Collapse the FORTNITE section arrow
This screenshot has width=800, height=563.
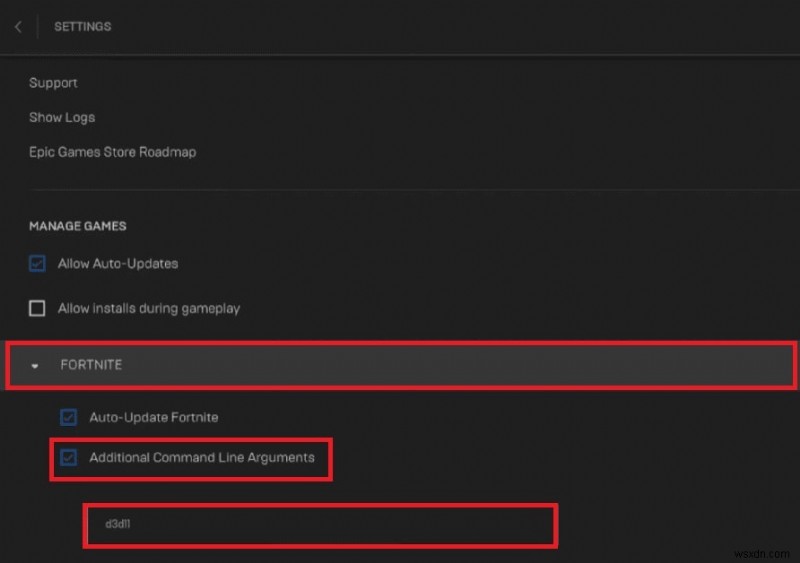(35, 366)
